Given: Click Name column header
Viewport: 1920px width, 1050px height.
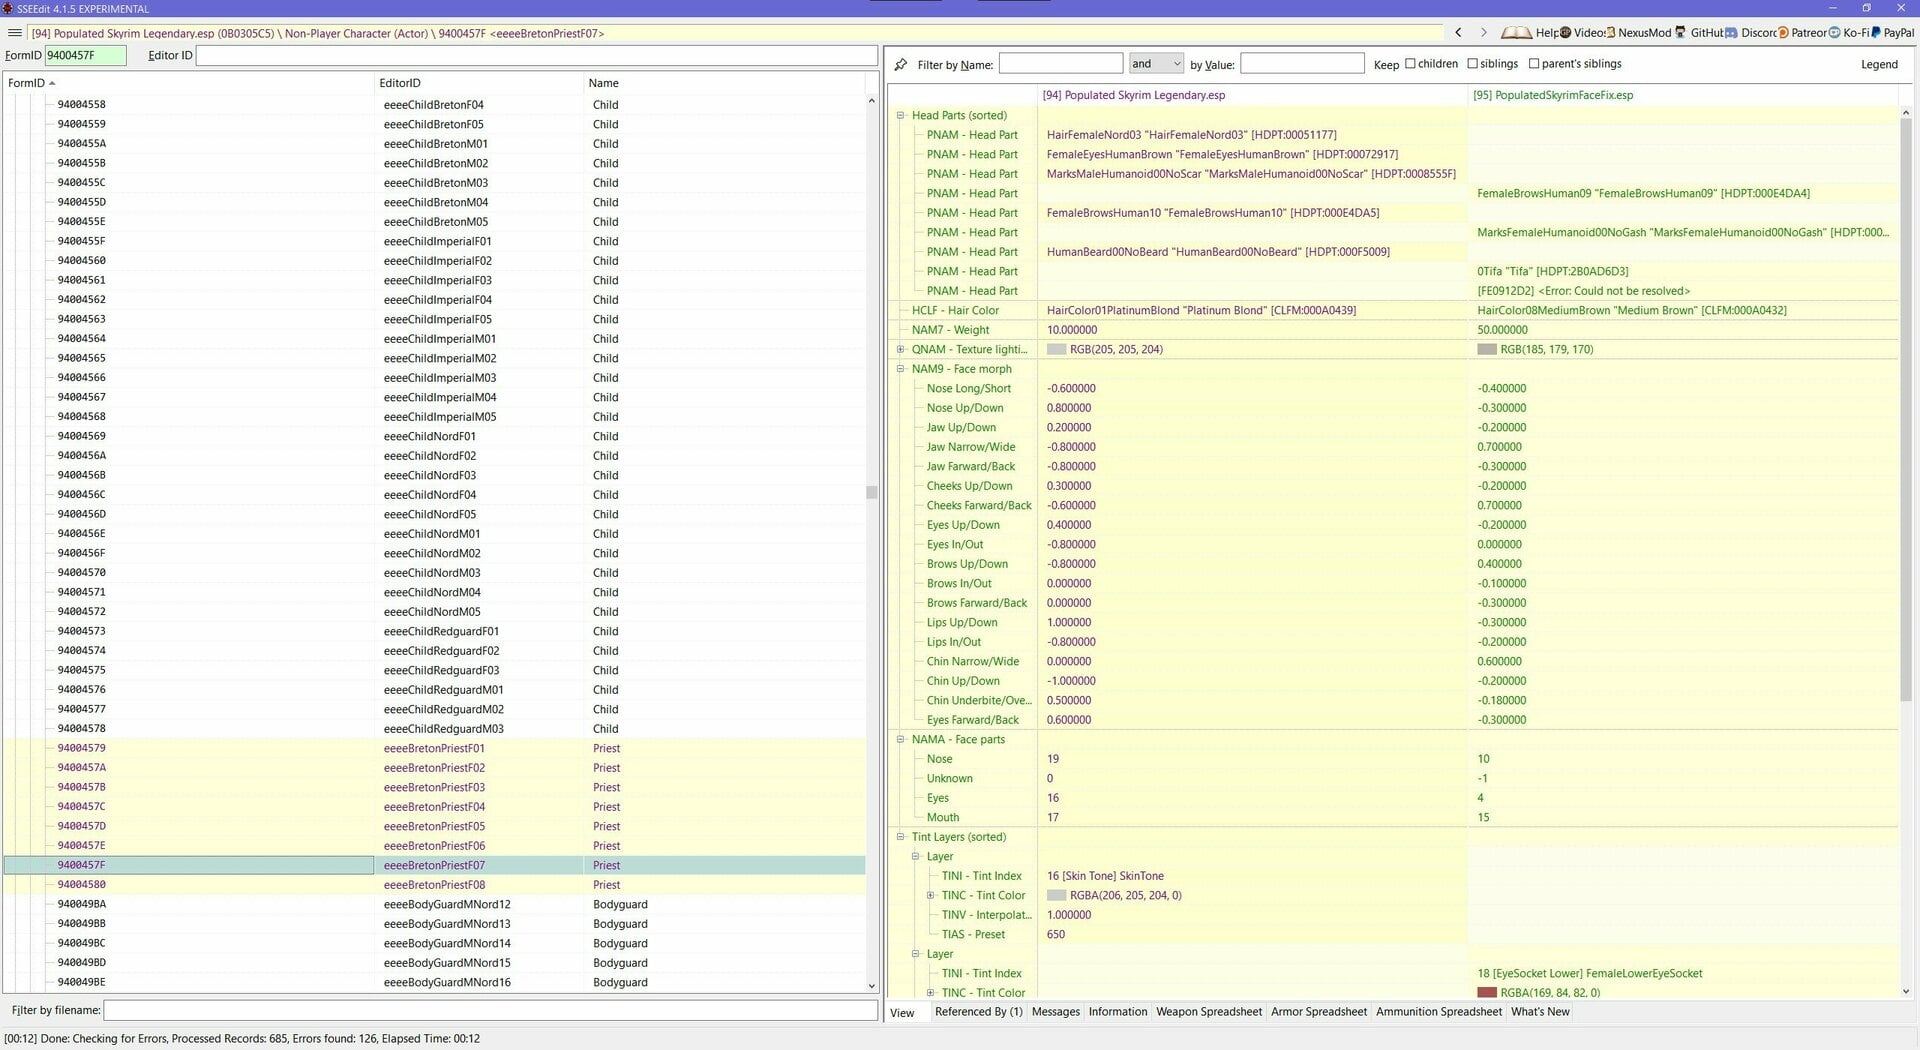Looking at the screenshot, I should click(724, 83).
